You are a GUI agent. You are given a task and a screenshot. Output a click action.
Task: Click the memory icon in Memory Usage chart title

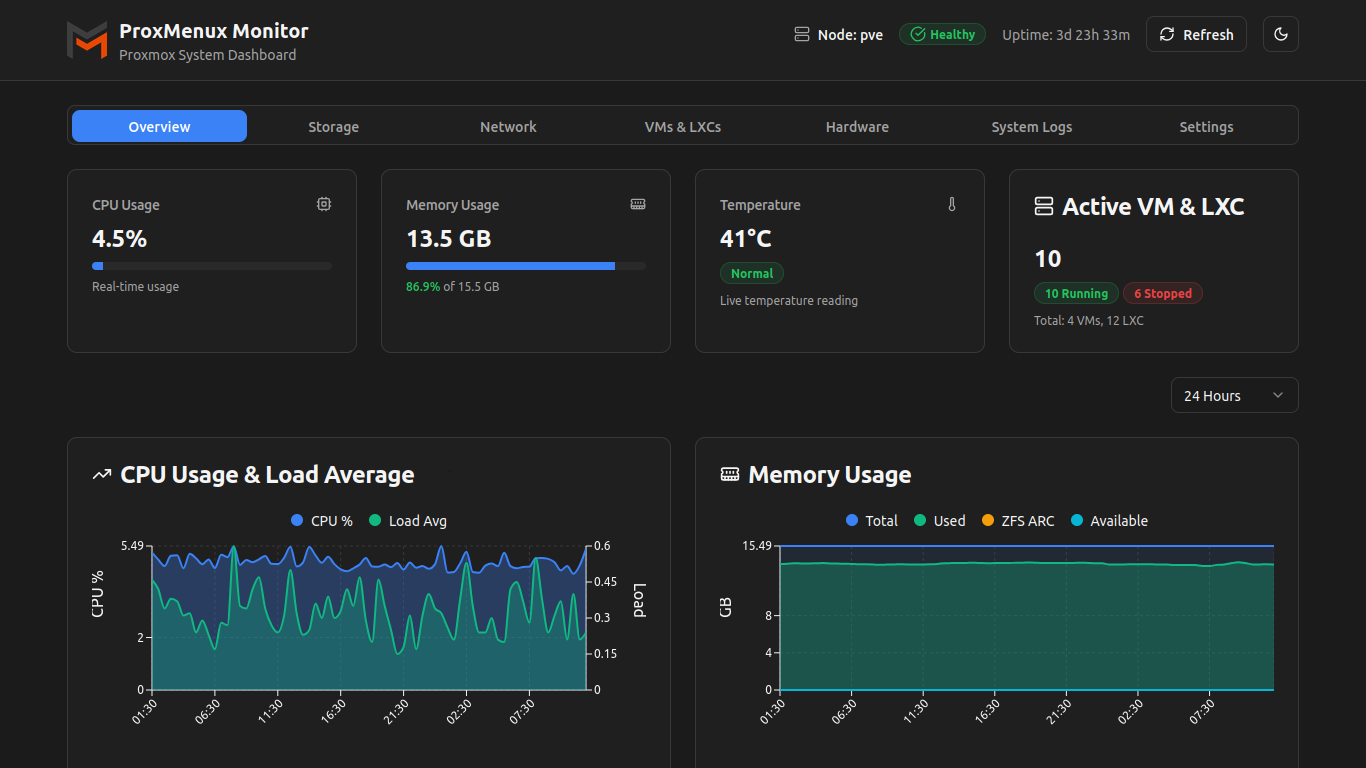730,475
